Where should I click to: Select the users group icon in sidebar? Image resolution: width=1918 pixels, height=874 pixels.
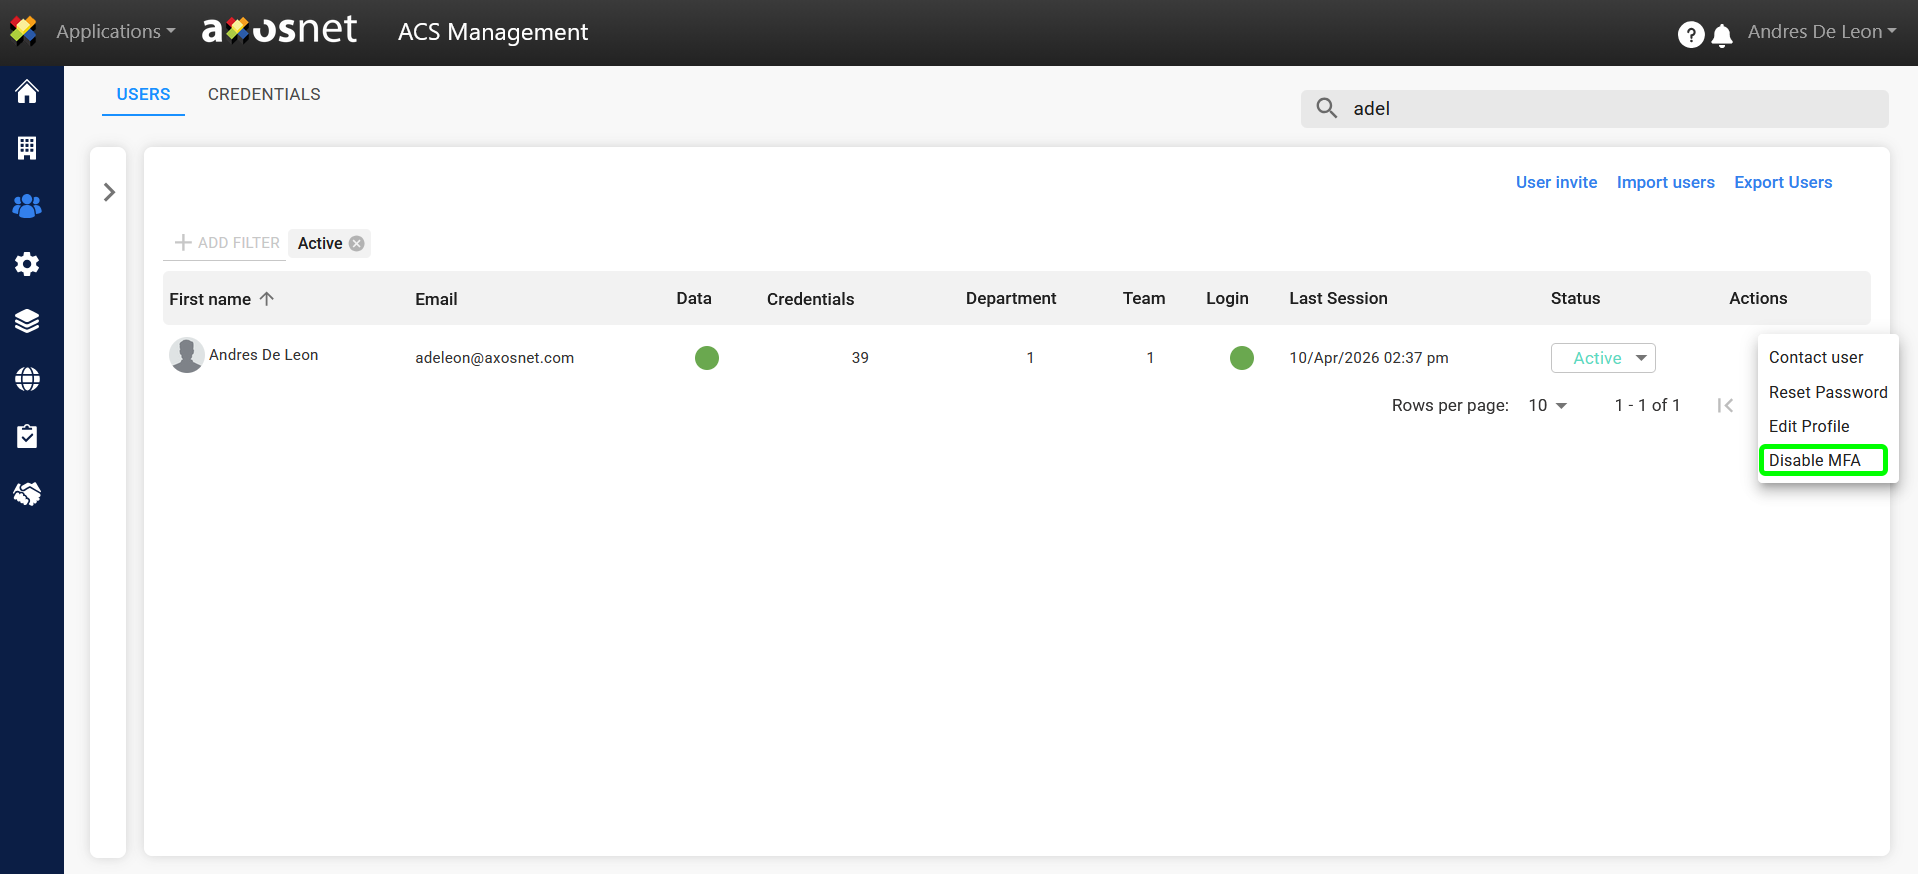[27, 206]
